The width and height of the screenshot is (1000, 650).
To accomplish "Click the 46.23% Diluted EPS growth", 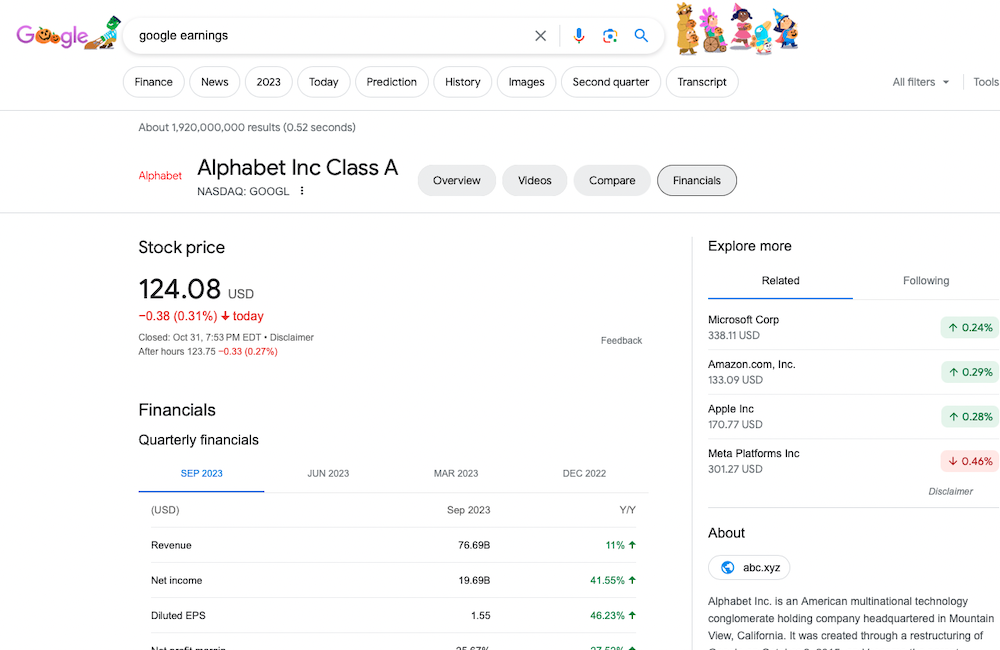I will (x=613, y=615).
